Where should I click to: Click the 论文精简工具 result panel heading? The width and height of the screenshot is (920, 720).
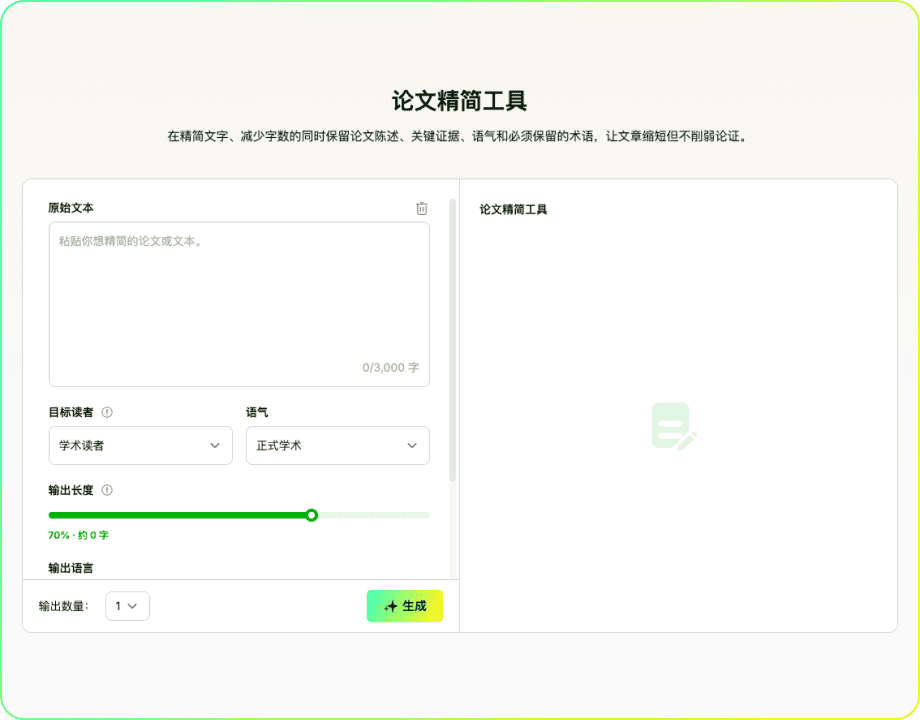click(513, 209)
